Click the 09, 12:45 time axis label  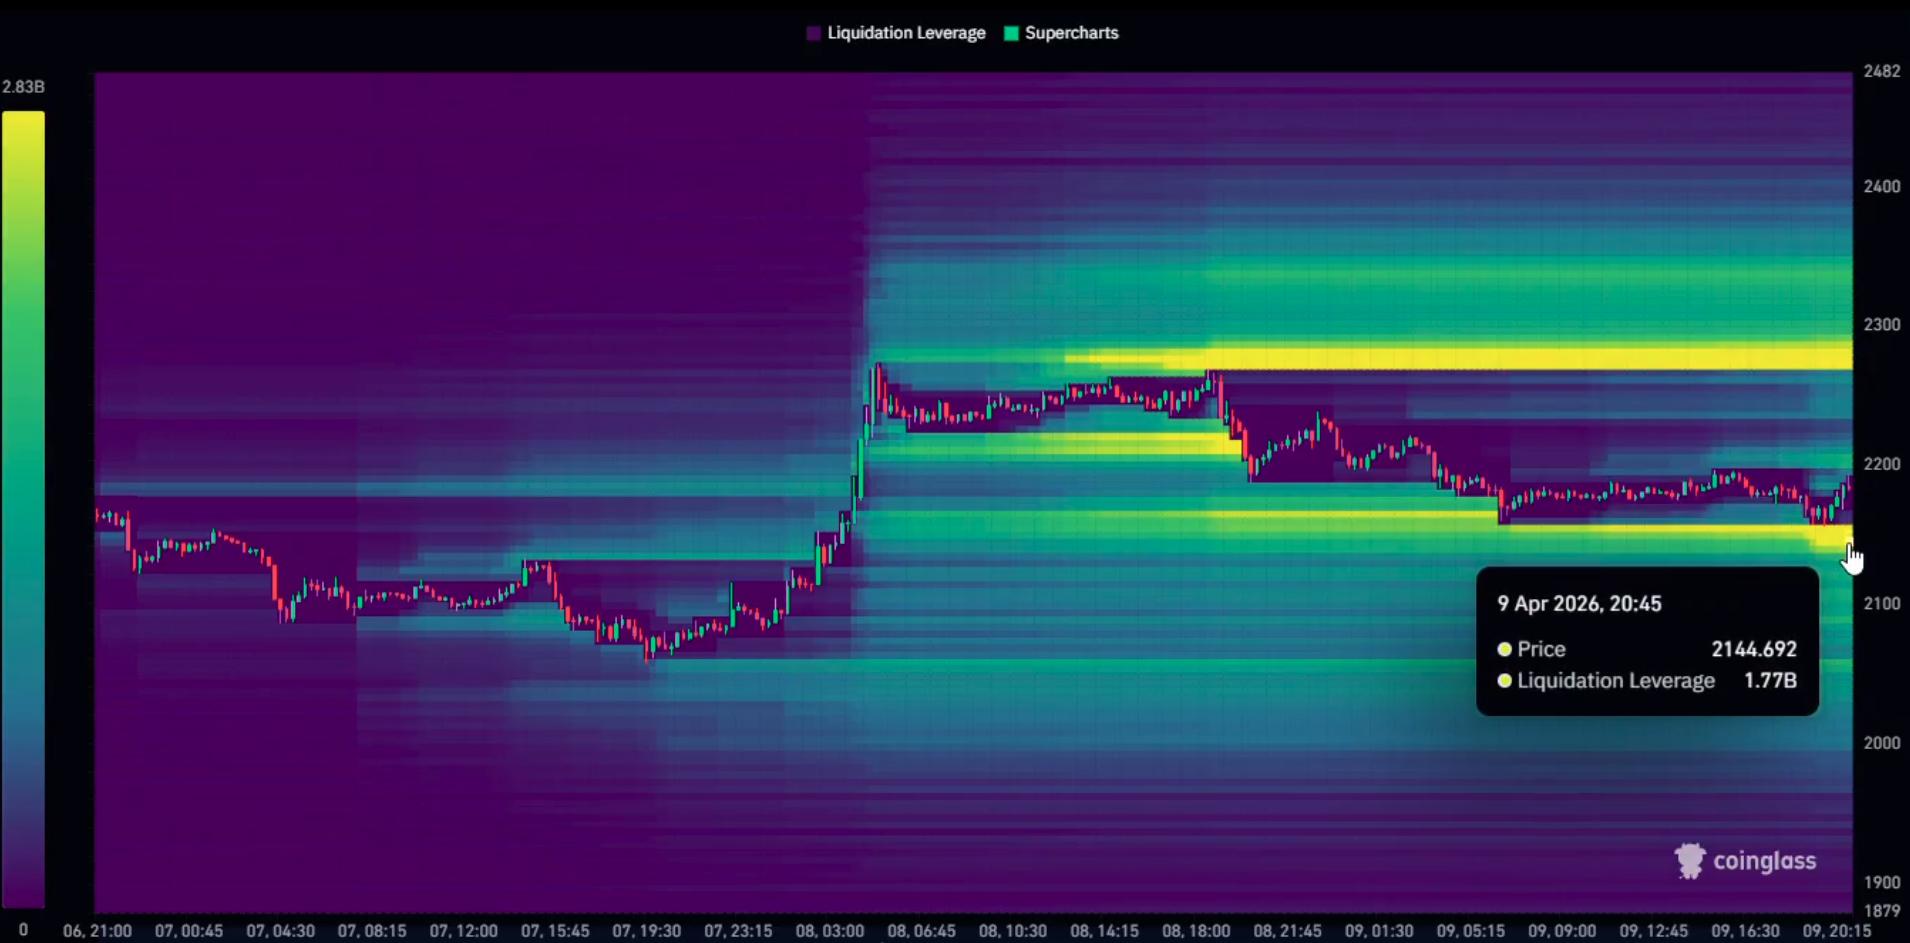1653,931
